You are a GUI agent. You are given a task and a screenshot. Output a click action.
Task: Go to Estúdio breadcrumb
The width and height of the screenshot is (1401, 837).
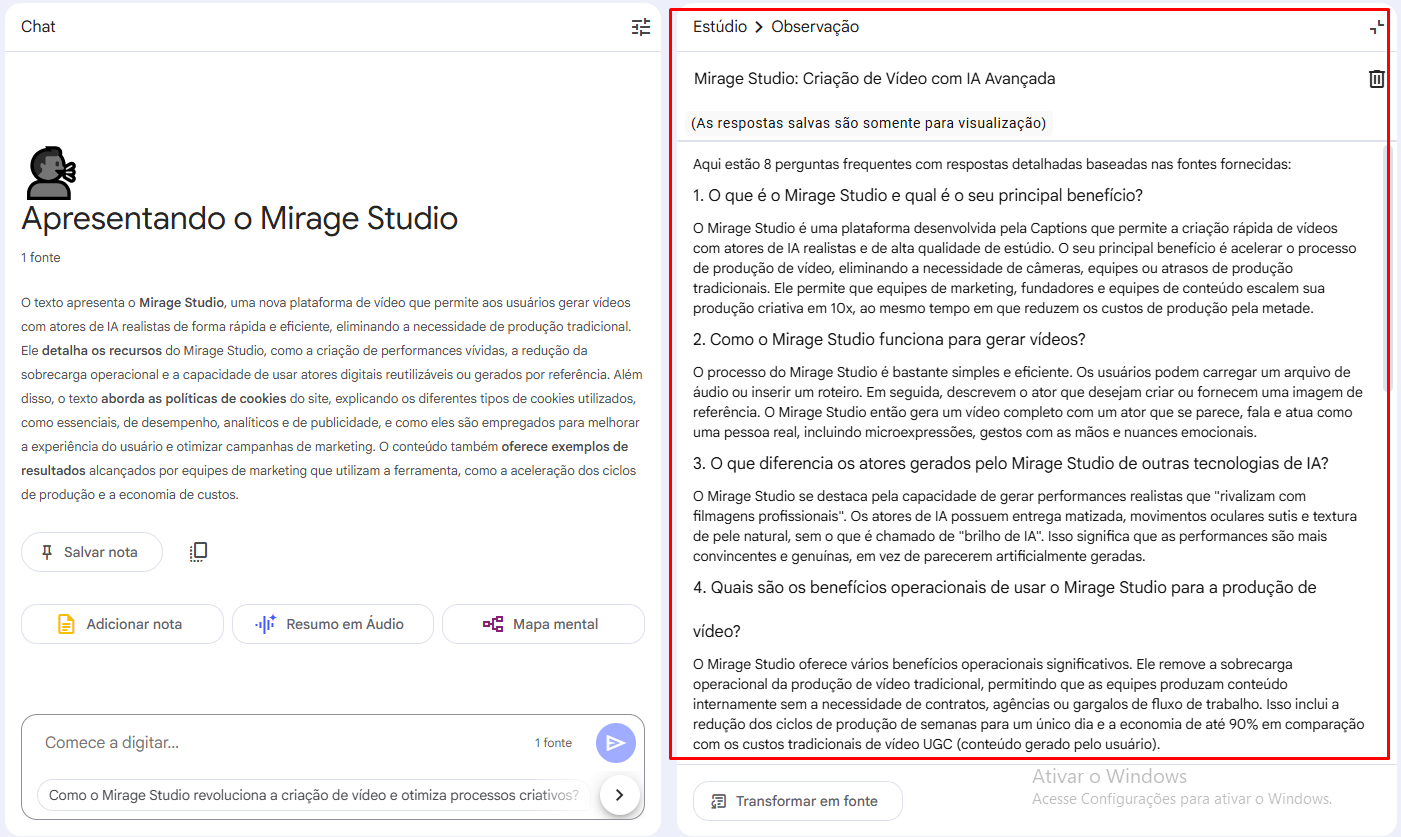720,27
